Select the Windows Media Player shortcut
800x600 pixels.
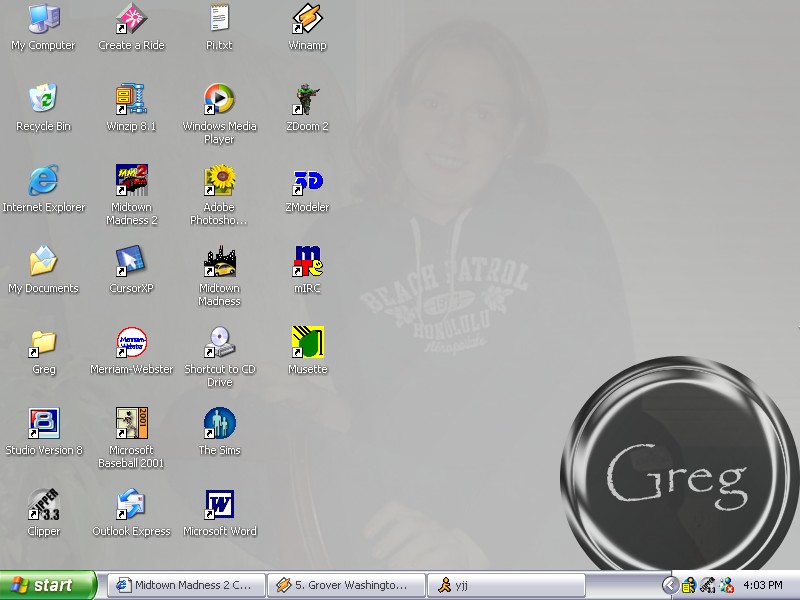pos(219,101)
